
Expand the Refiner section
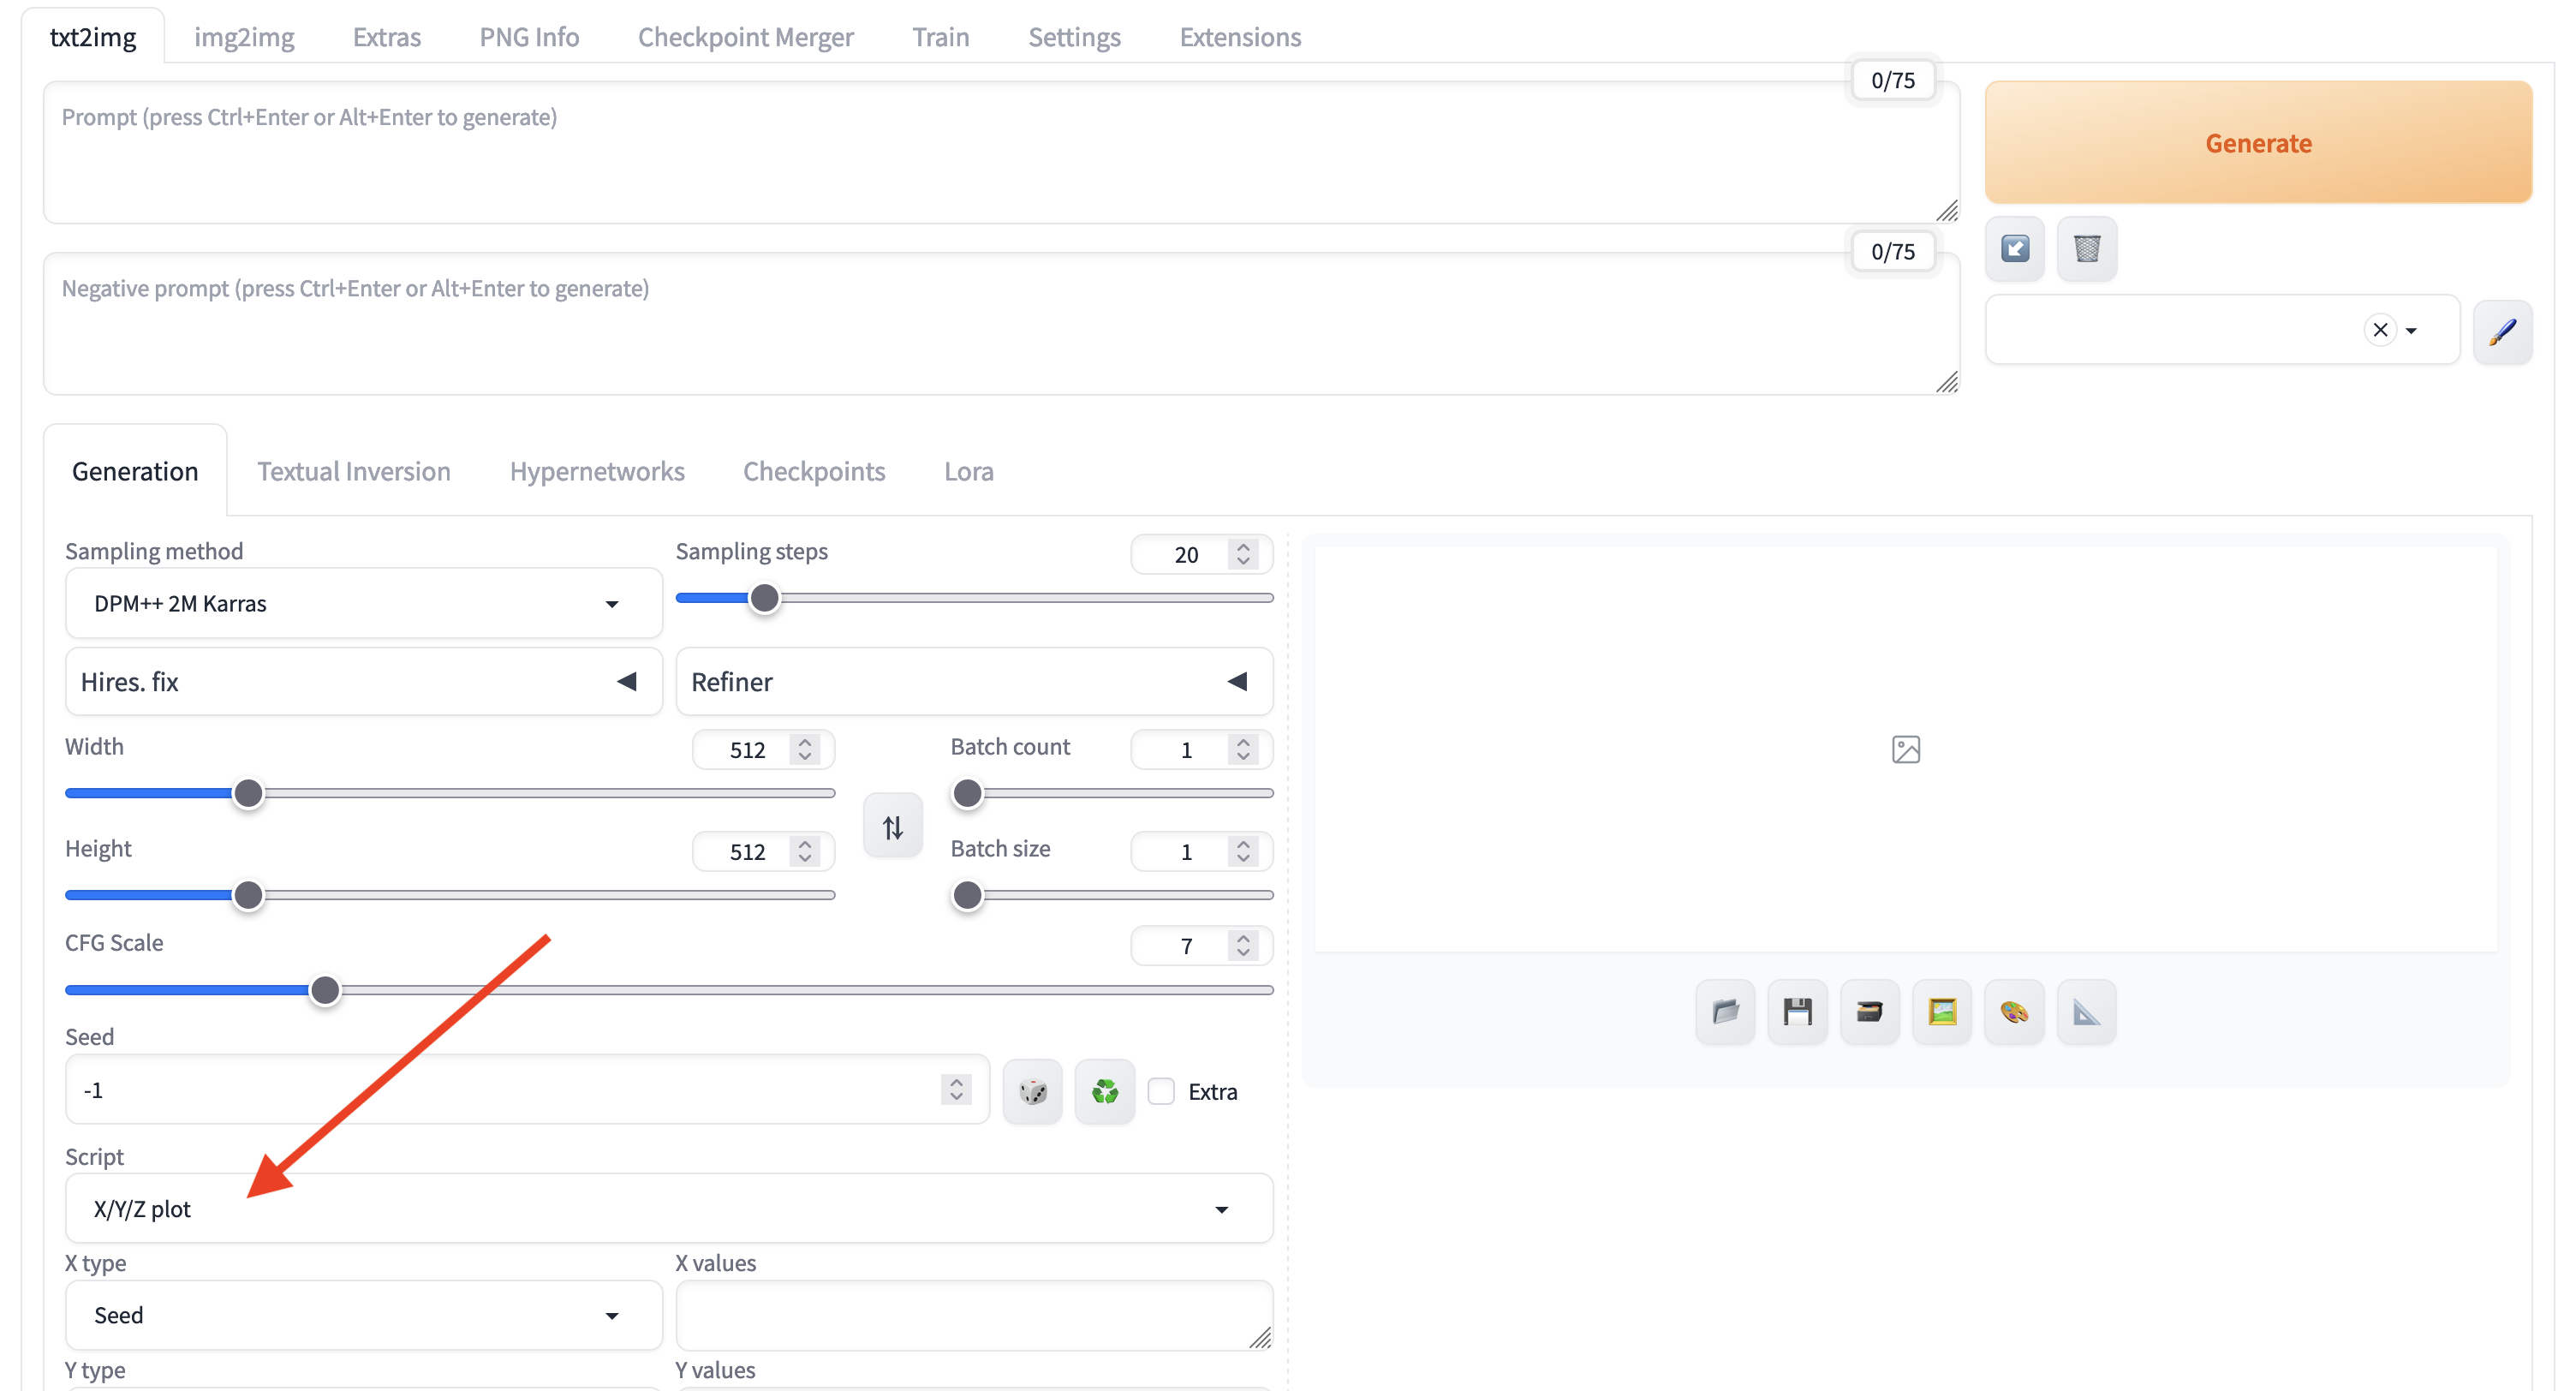[974, 682]
